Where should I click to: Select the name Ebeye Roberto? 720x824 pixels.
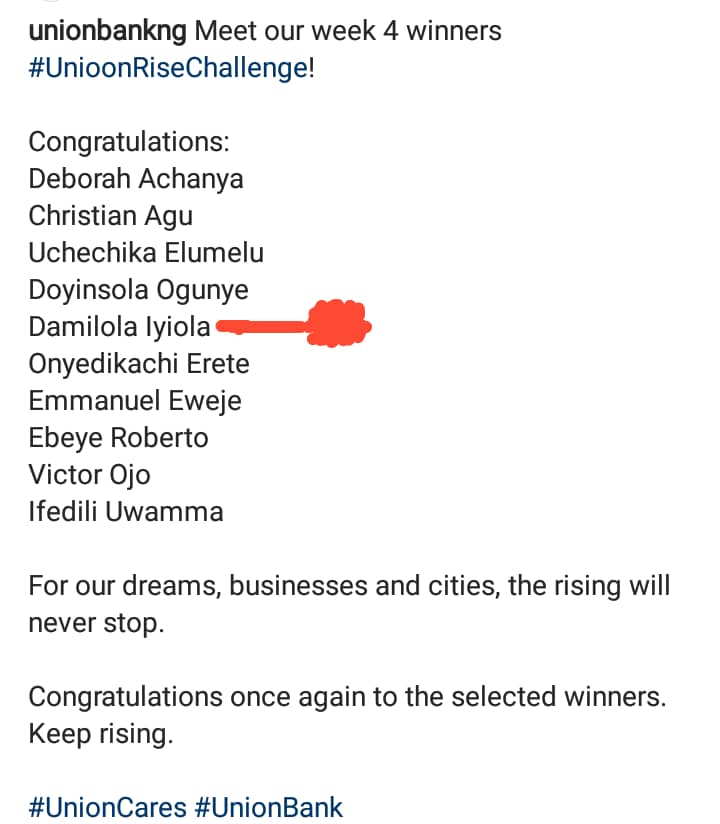click(118, 438)
